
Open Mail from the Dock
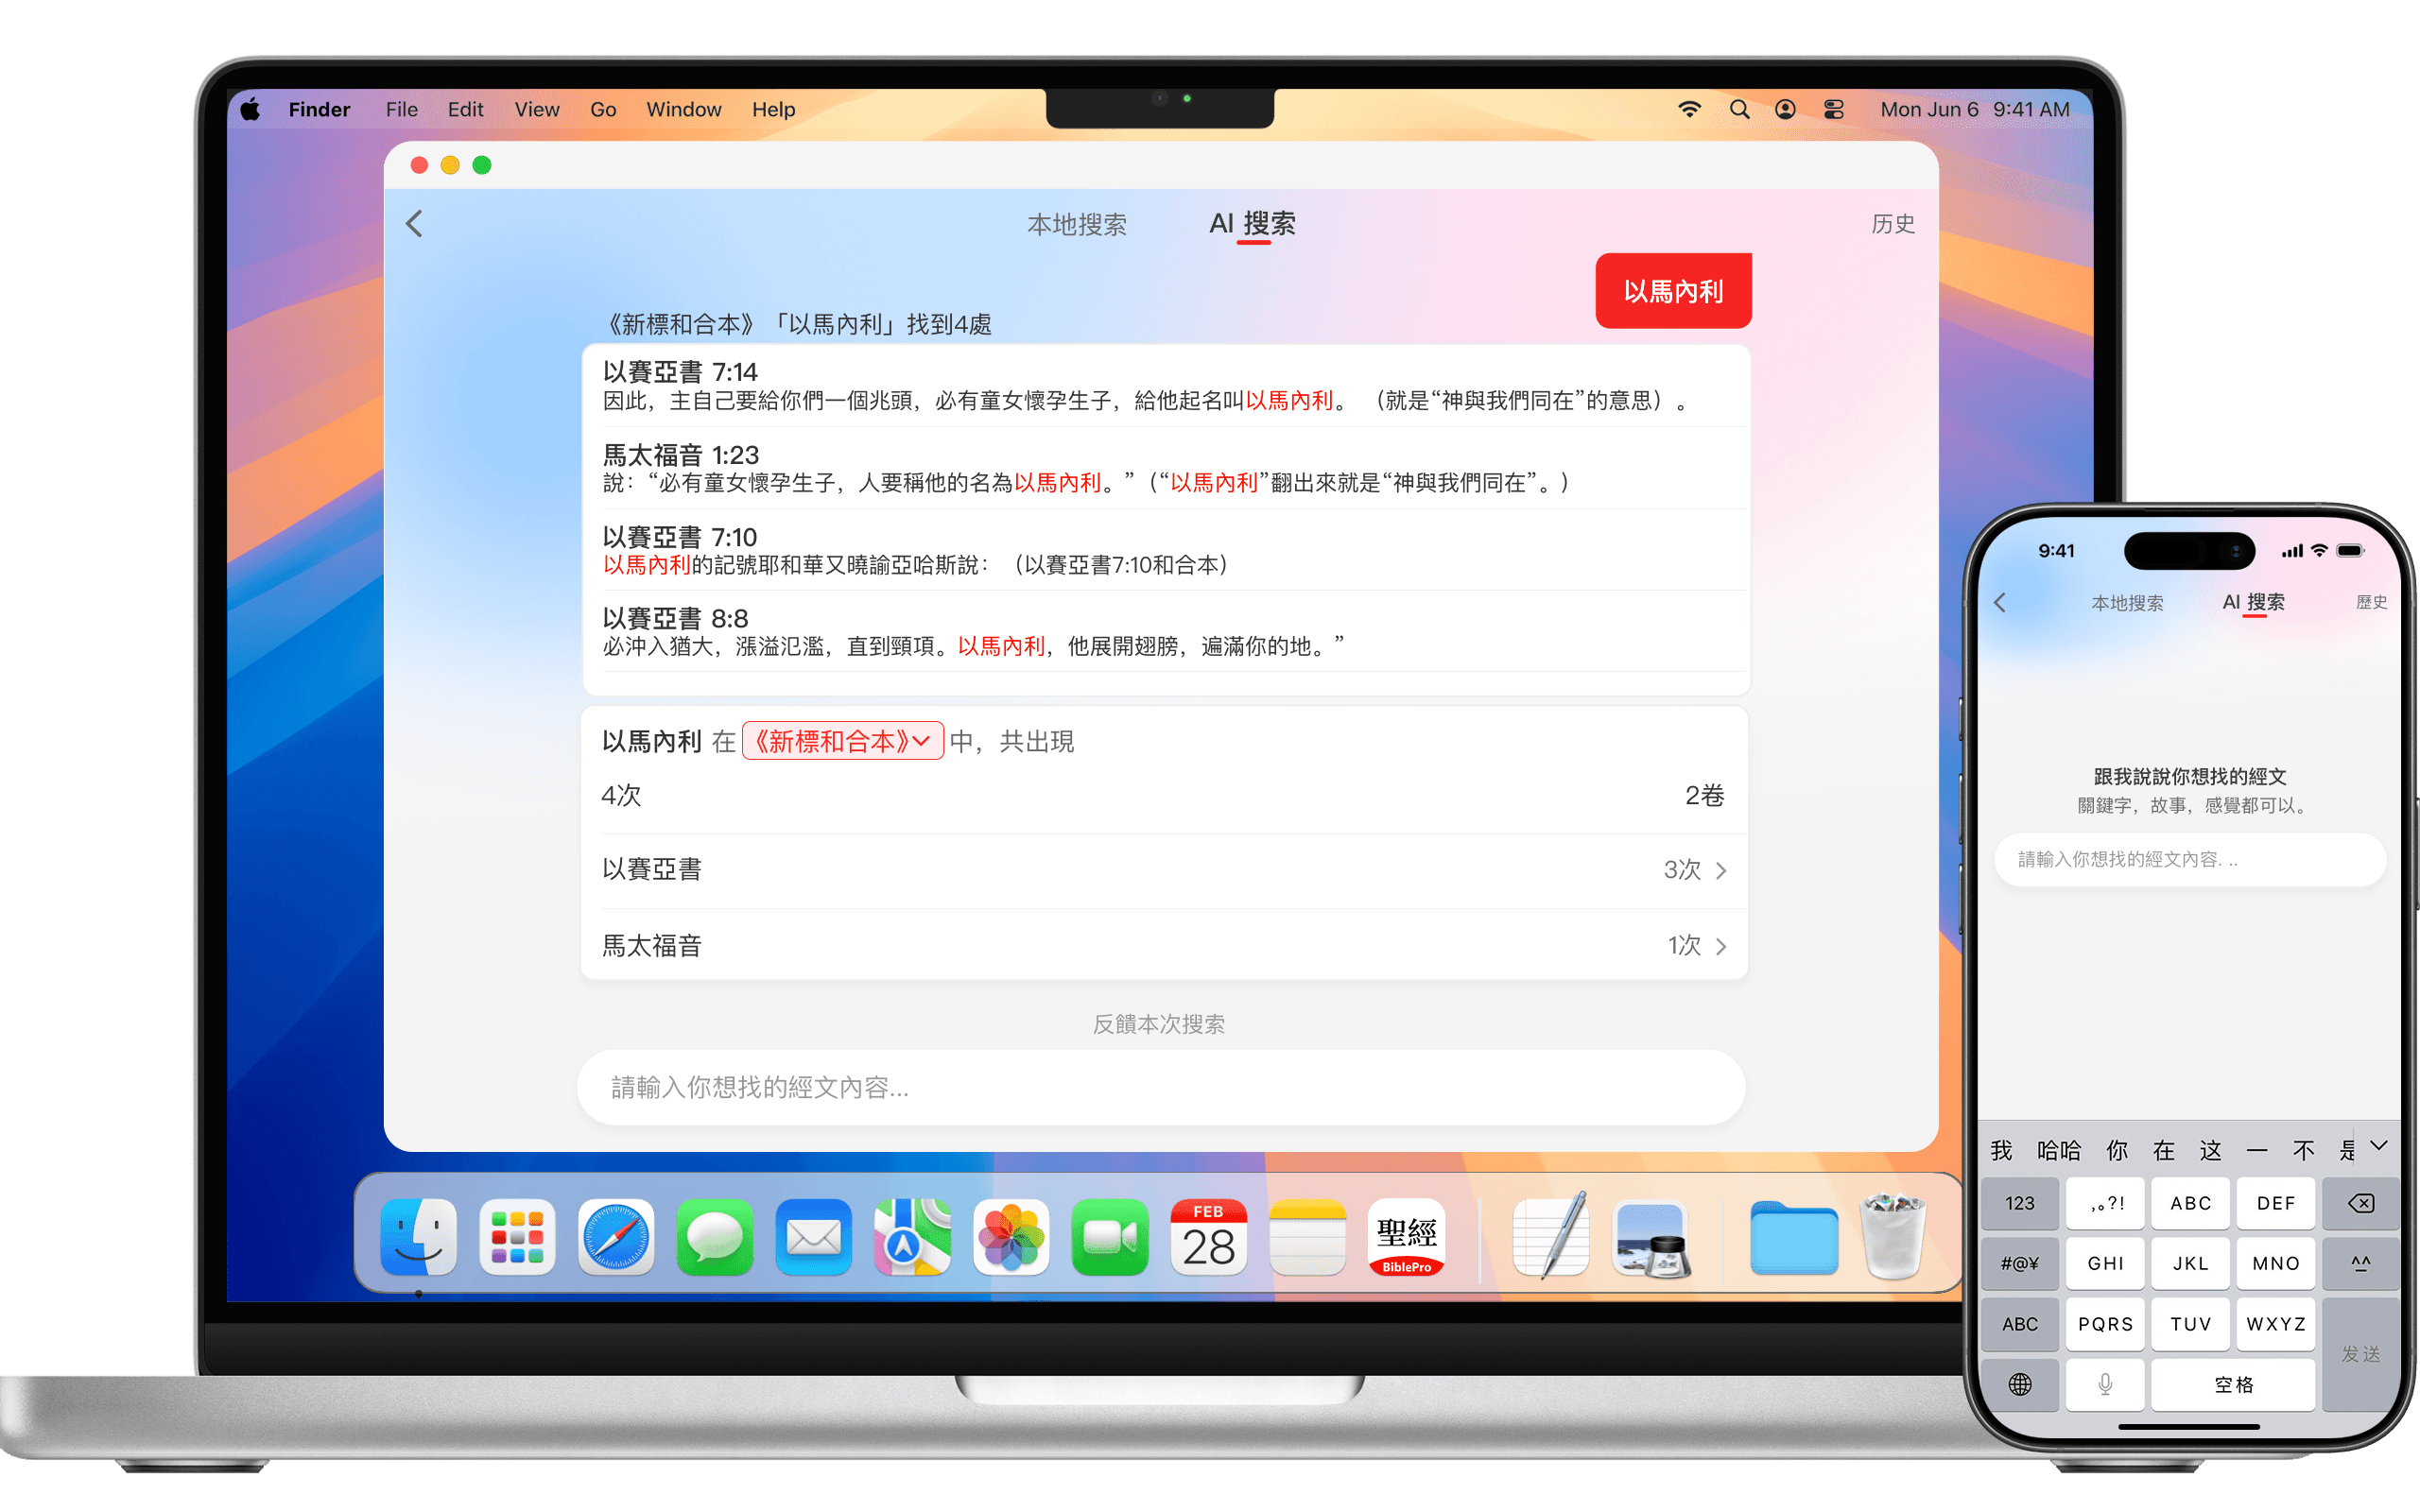pos(813,1237)
